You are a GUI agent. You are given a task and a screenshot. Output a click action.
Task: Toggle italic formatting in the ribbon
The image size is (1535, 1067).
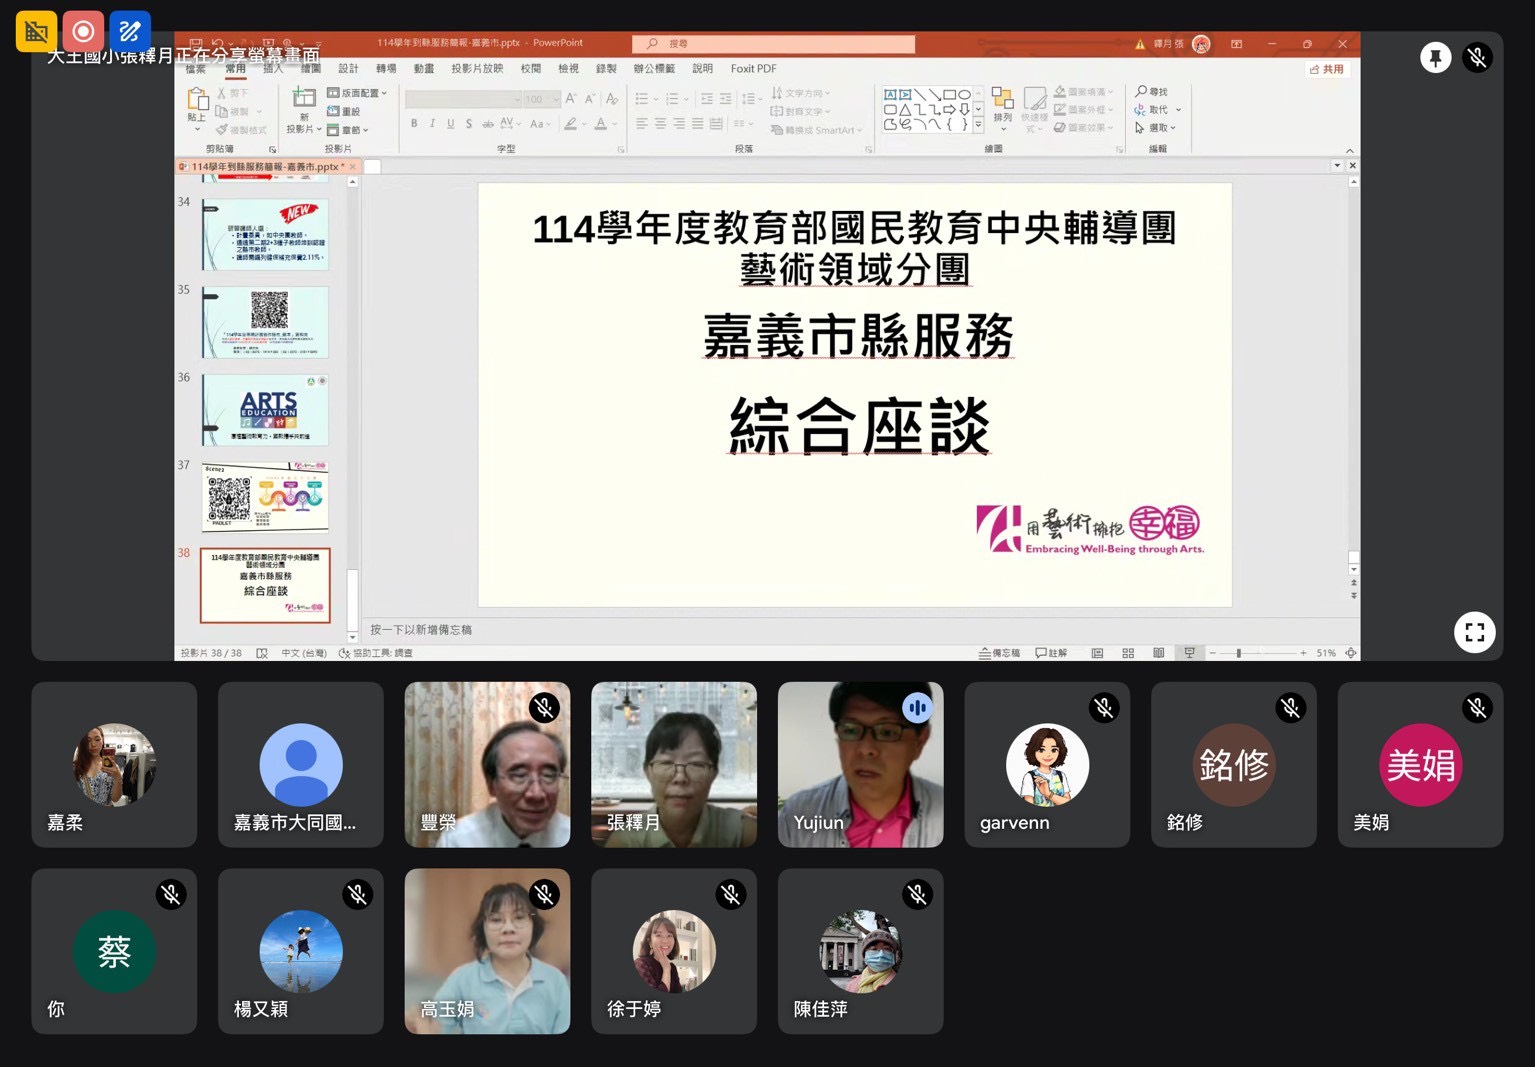[x=432, y=124]
